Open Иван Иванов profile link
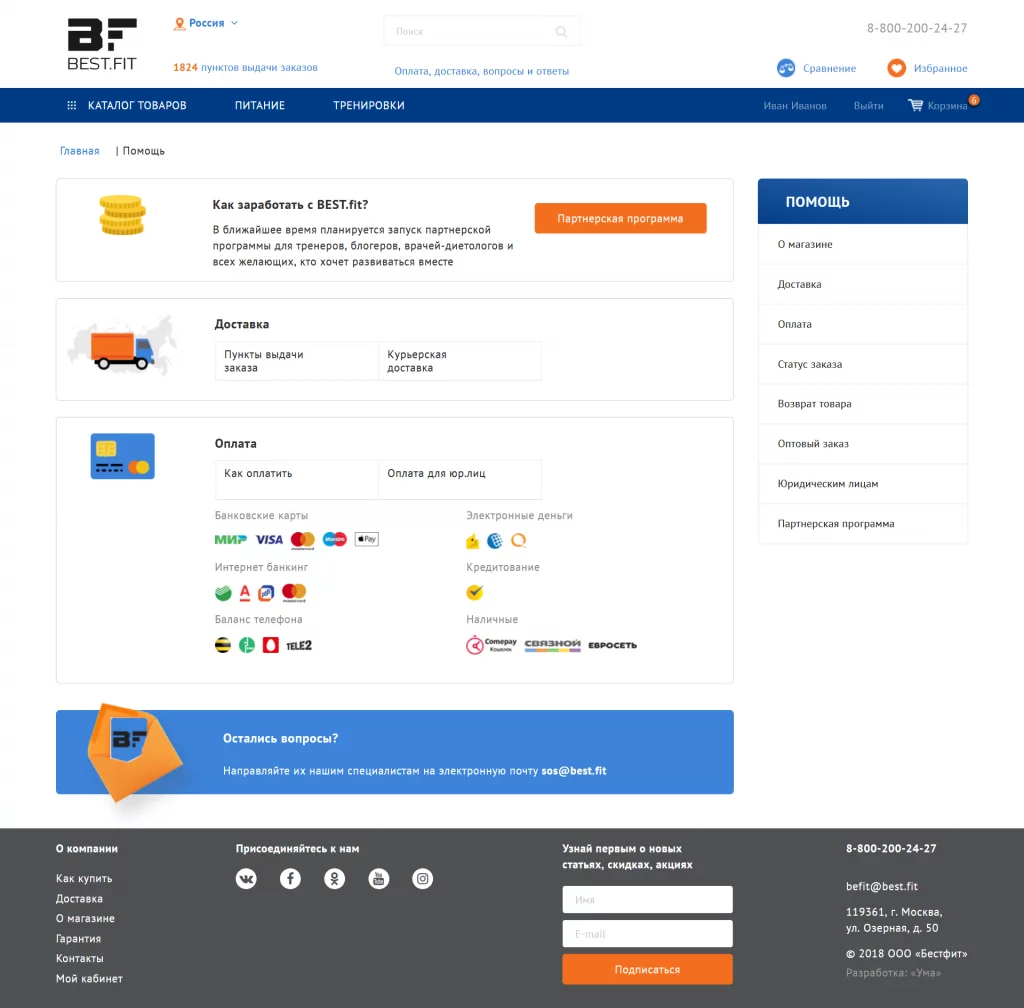1024x1008 pixels. [x=795, y=106]
